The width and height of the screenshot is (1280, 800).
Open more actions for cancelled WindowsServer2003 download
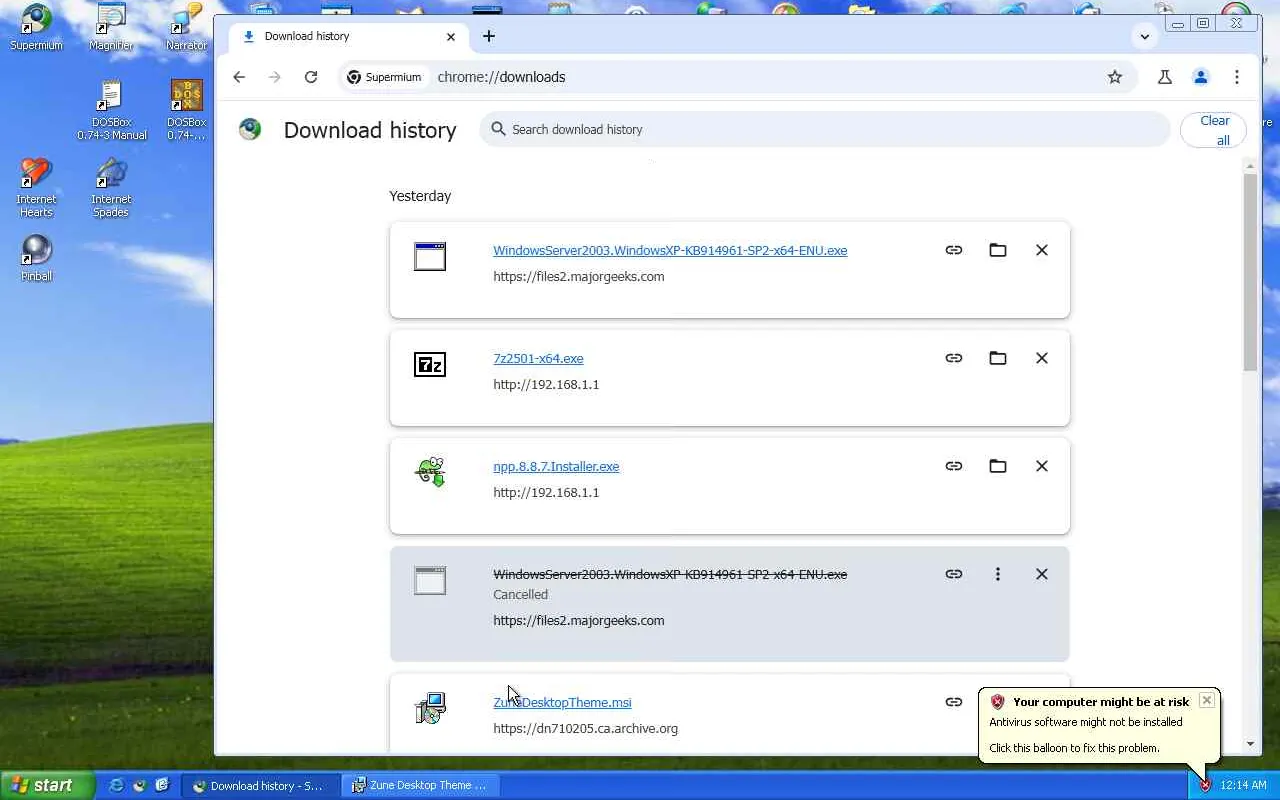pyautogui.click(x=998, y=574)
